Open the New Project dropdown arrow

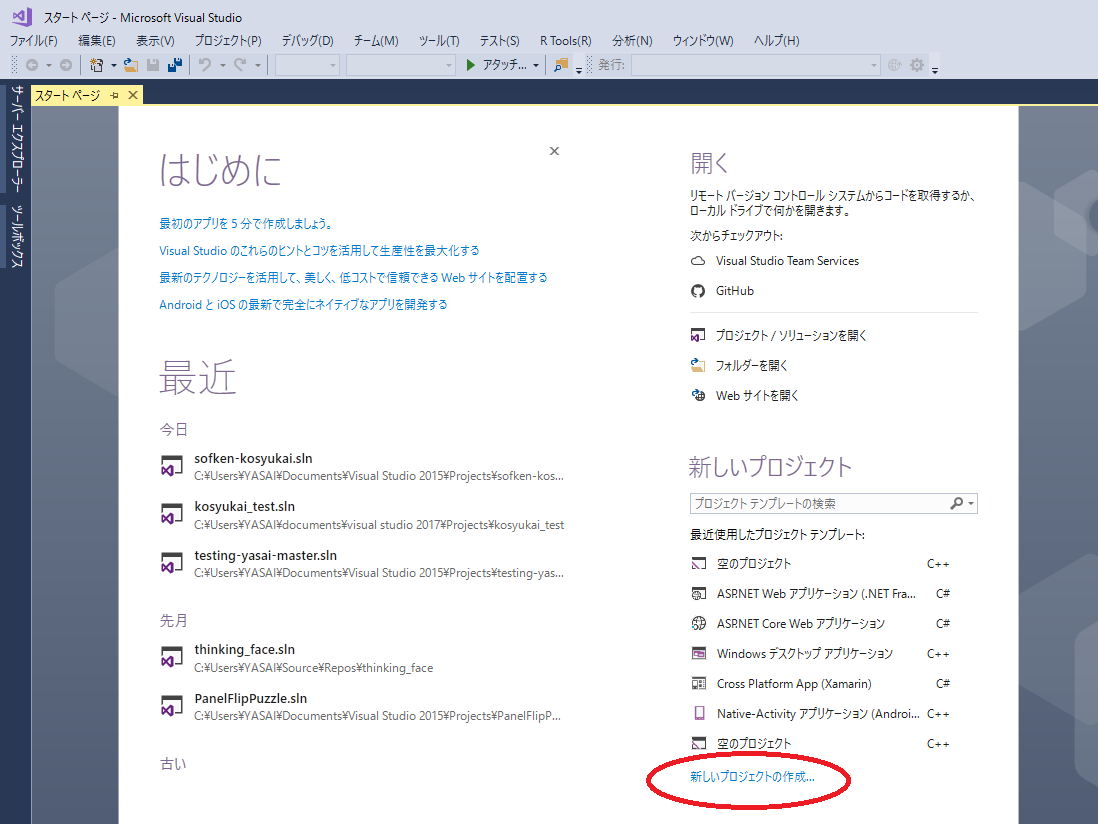pos(113,65)
